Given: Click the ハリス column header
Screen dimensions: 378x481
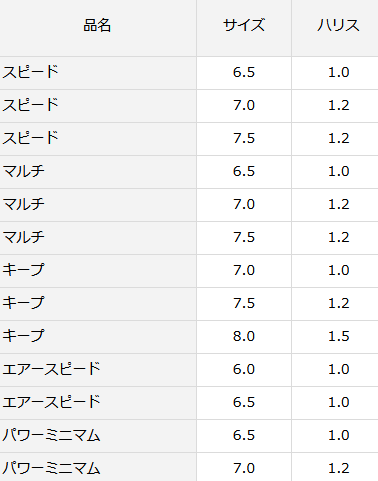Looking at the screenshot, I should pyautogui.click(x=338, y=26).
